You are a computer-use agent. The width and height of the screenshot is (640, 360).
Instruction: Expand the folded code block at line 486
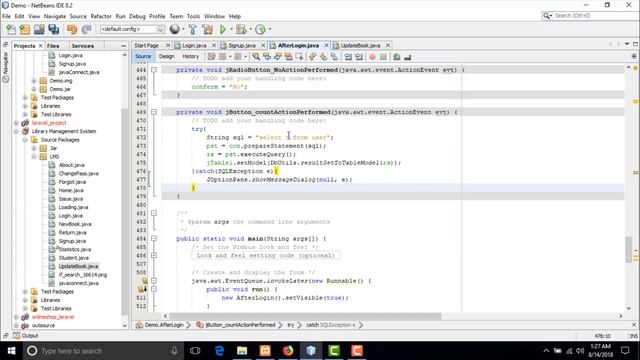tap(154, 256)
